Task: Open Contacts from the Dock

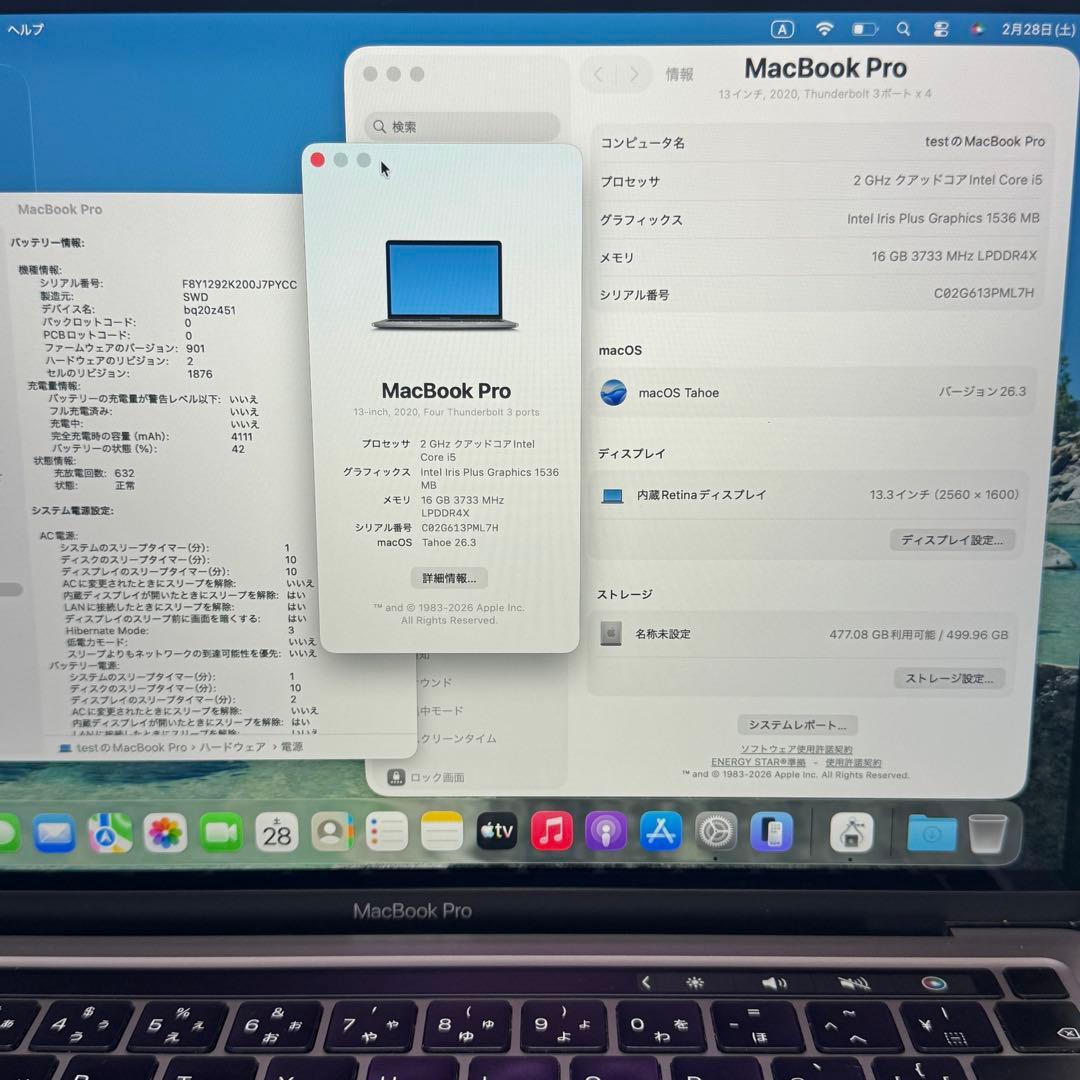Action: [x=332, y=833]
